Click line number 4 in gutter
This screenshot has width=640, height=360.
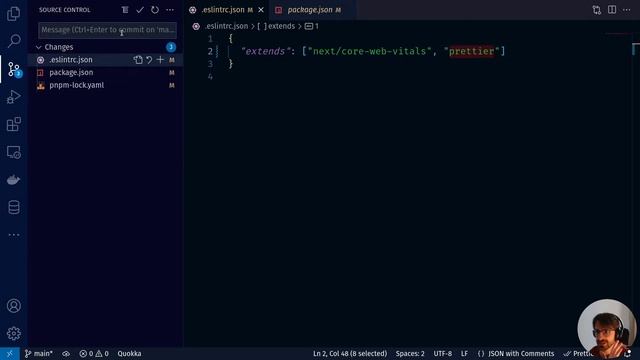[210, 77]
